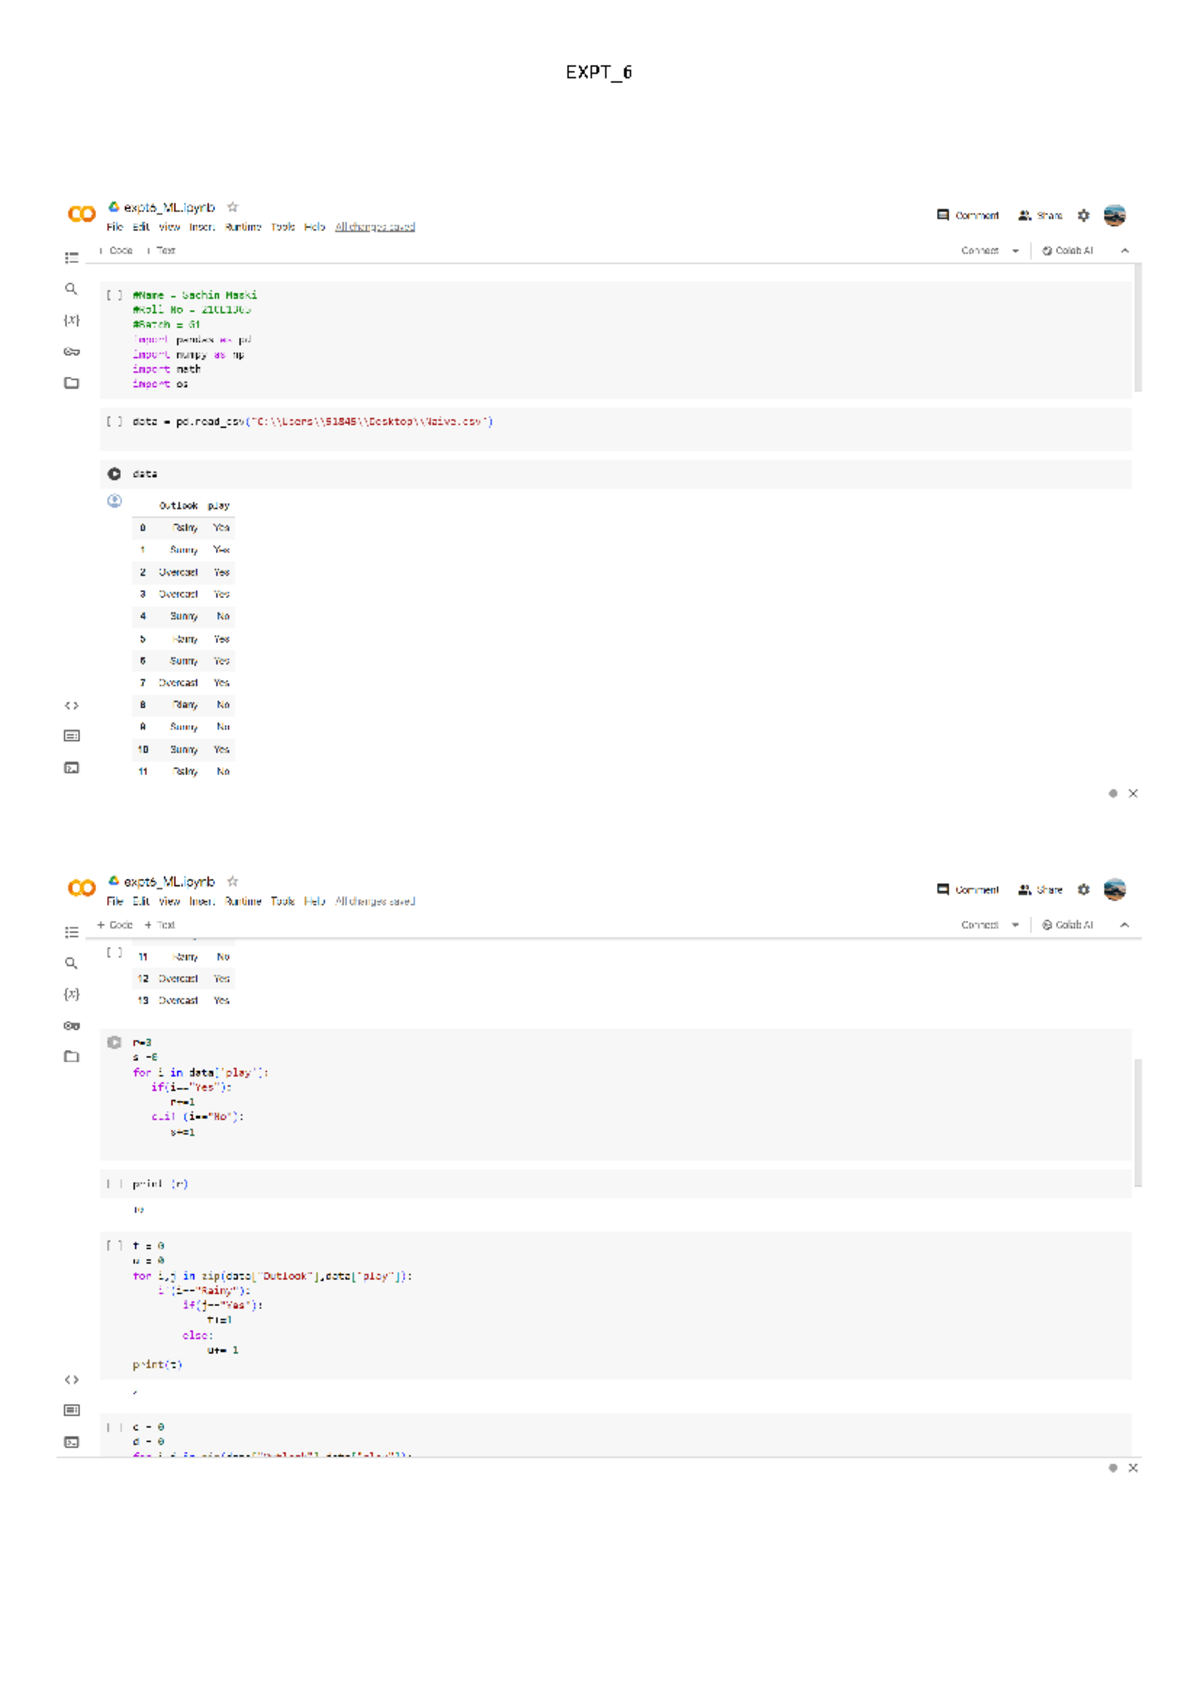Star the expt6_ML.ipynb notebook in upper window
1200x1696 pixels.
click(x=233, y=207)
